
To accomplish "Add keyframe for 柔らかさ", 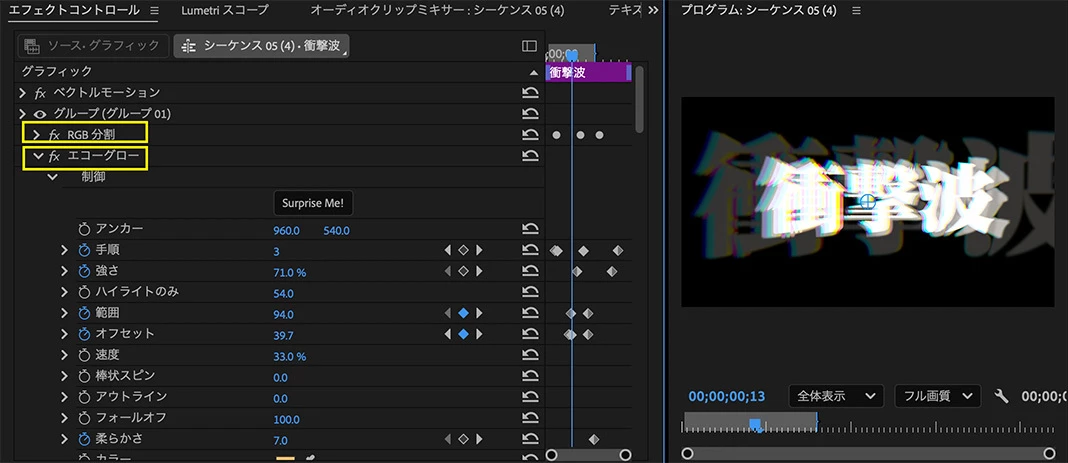I will [x=463, y=439].
